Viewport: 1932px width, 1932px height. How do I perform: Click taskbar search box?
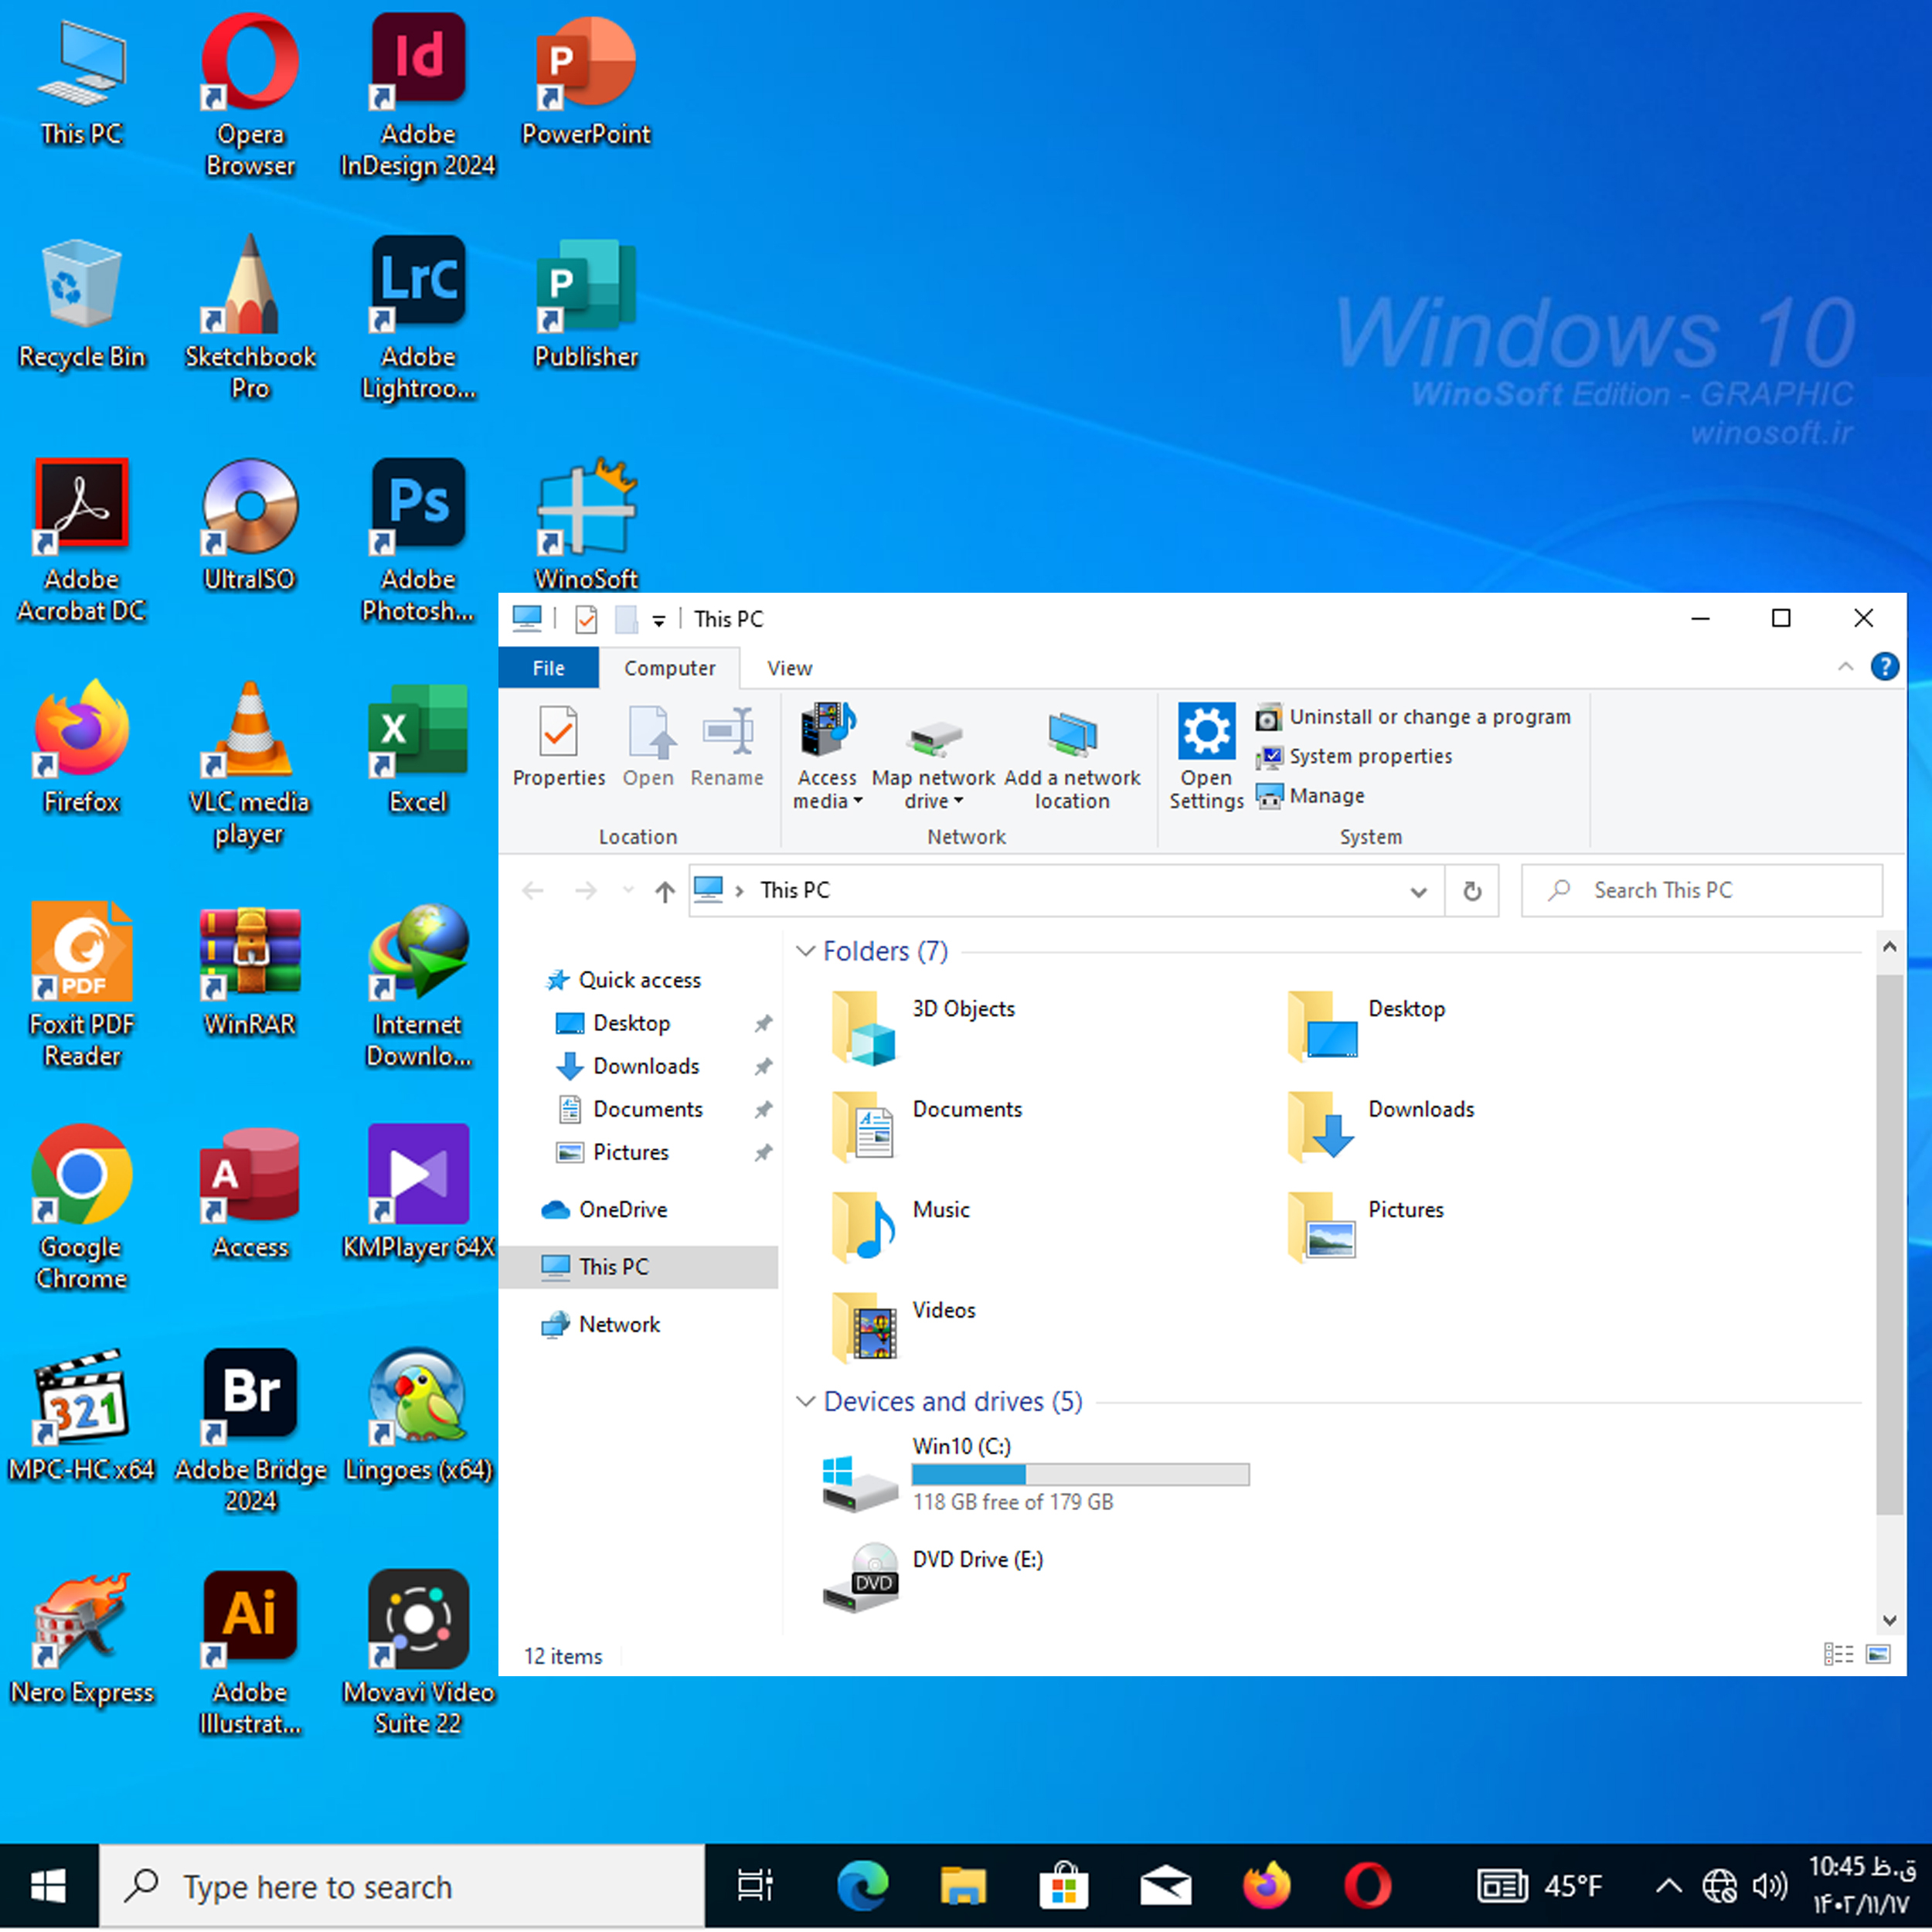click(x=402, y=1886)
